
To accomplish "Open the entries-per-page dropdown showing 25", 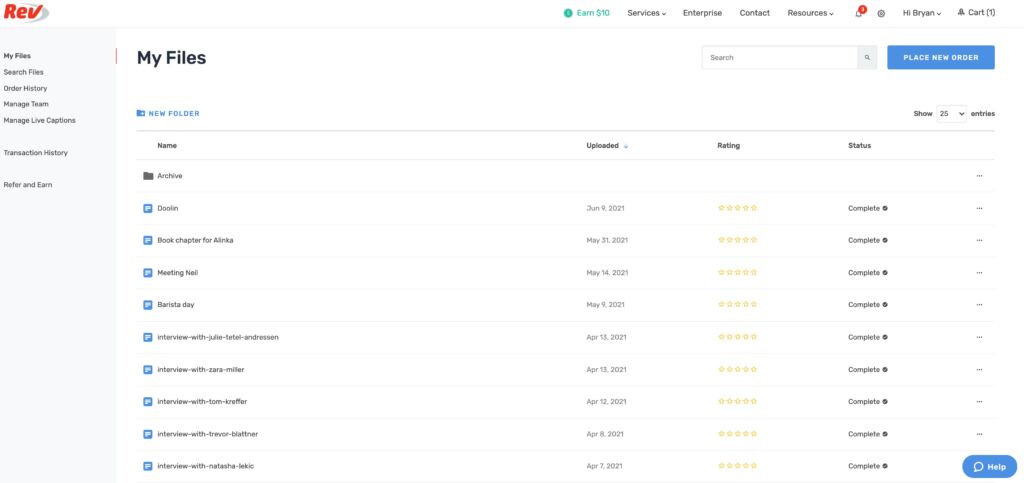I will click(951, 114).
